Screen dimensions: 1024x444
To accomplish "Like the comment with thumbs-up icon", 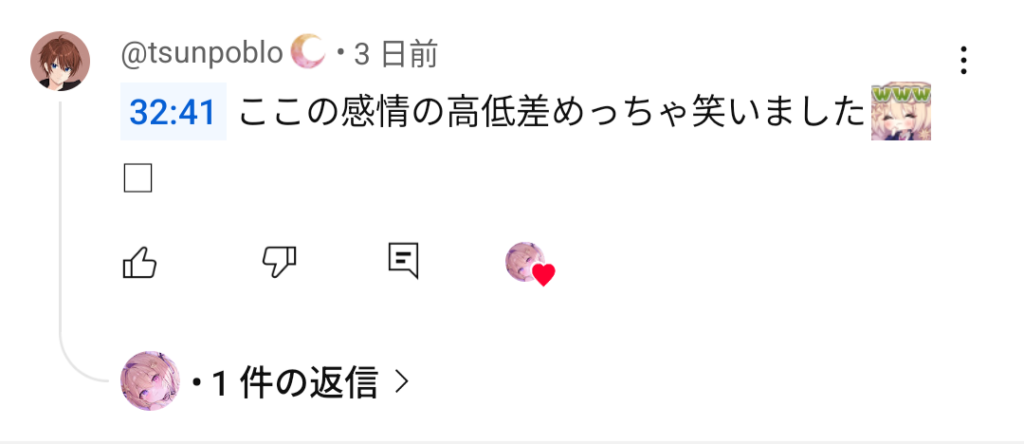I will pos(140,263).
